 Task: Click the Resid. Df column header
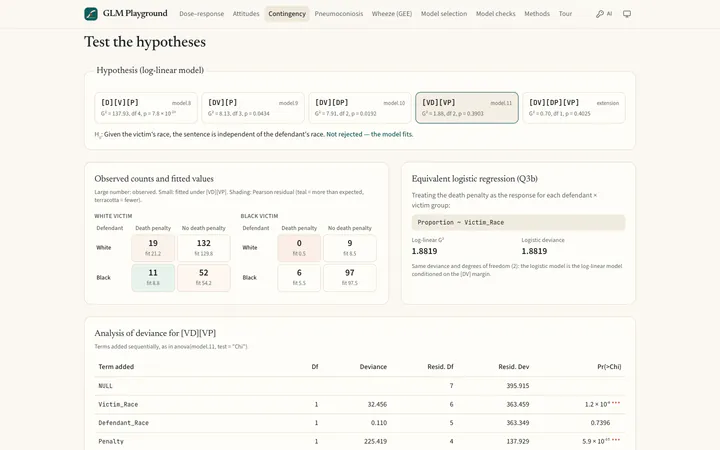(x=440, y=366)
